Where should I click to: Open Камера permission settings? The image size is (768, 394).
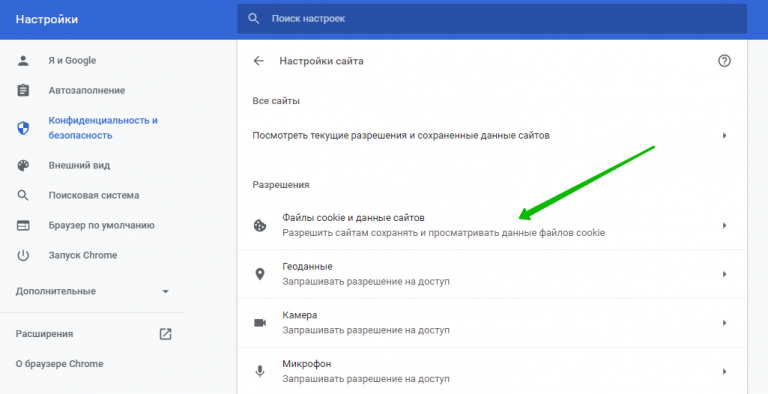[x=492, y=323]
